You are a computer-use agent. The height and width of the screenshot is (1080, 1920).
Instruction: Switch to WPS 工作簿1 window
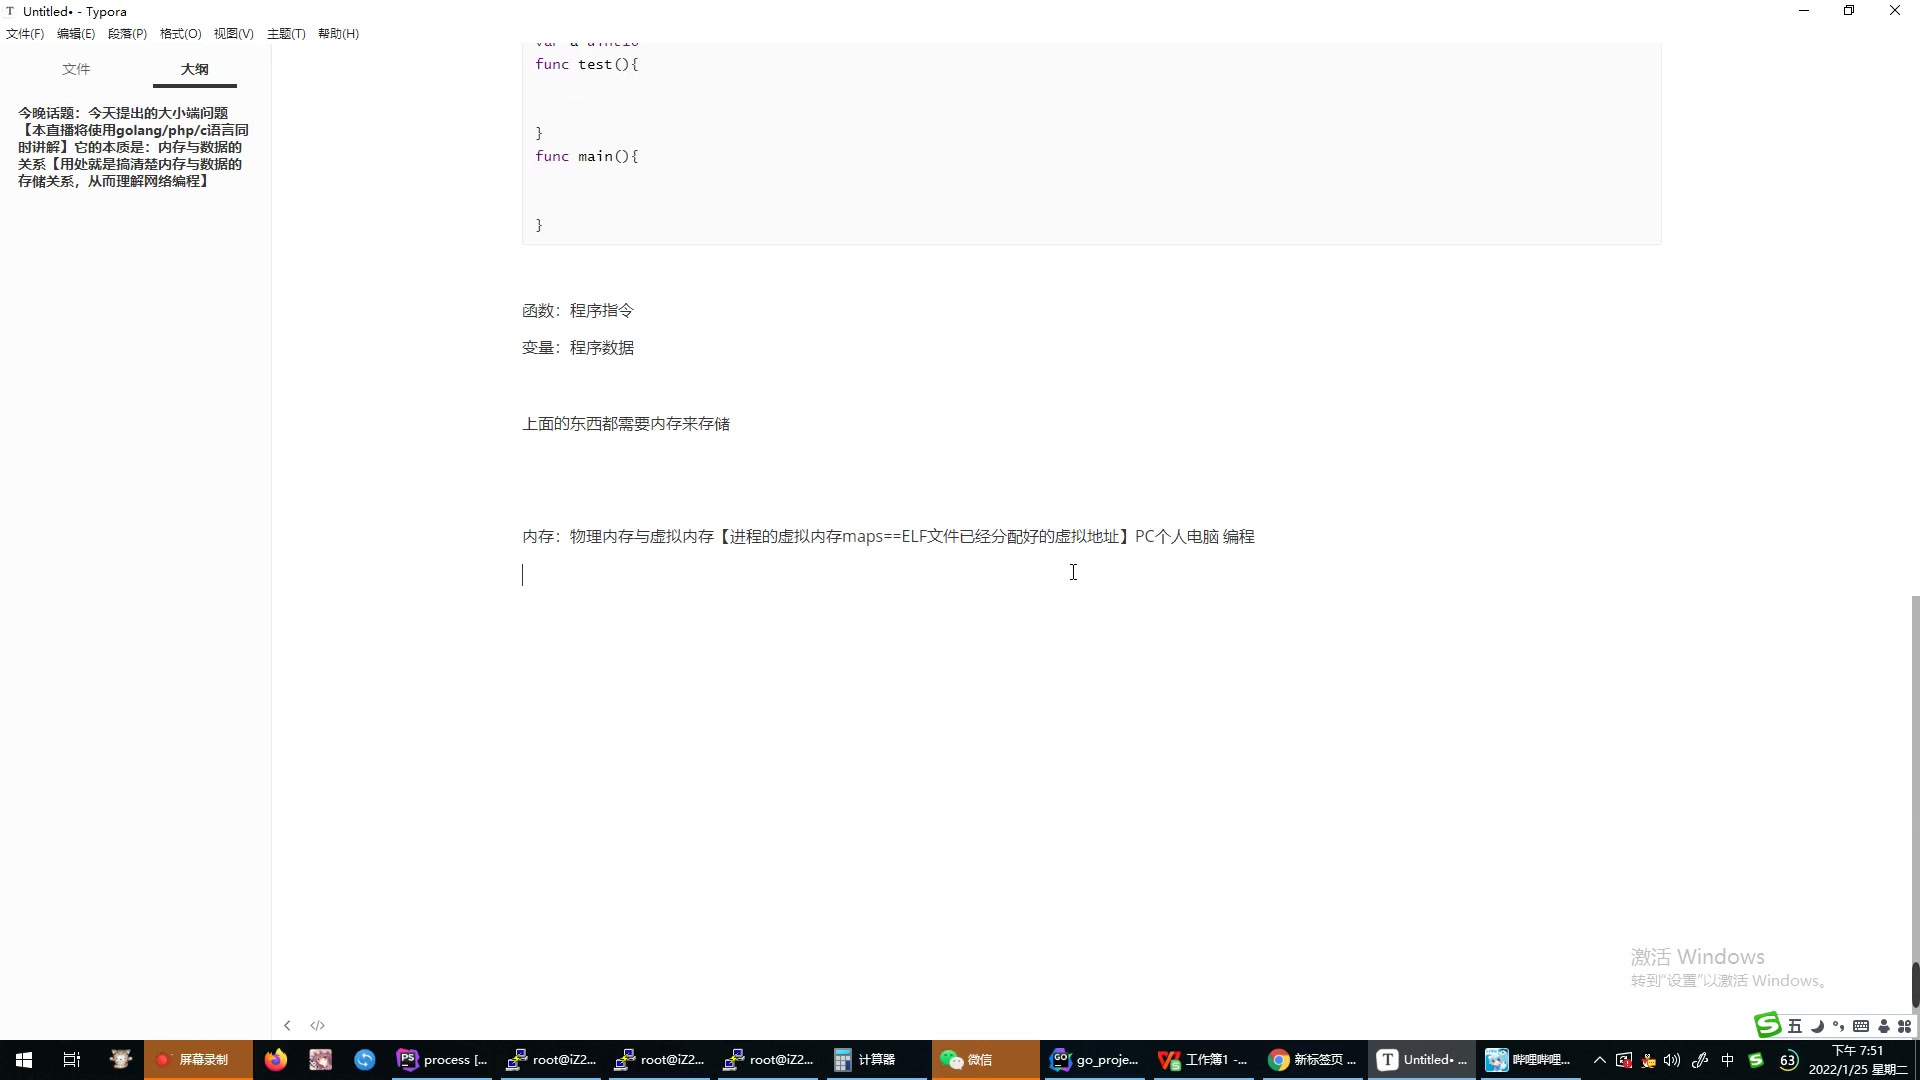point(1203,1060)
